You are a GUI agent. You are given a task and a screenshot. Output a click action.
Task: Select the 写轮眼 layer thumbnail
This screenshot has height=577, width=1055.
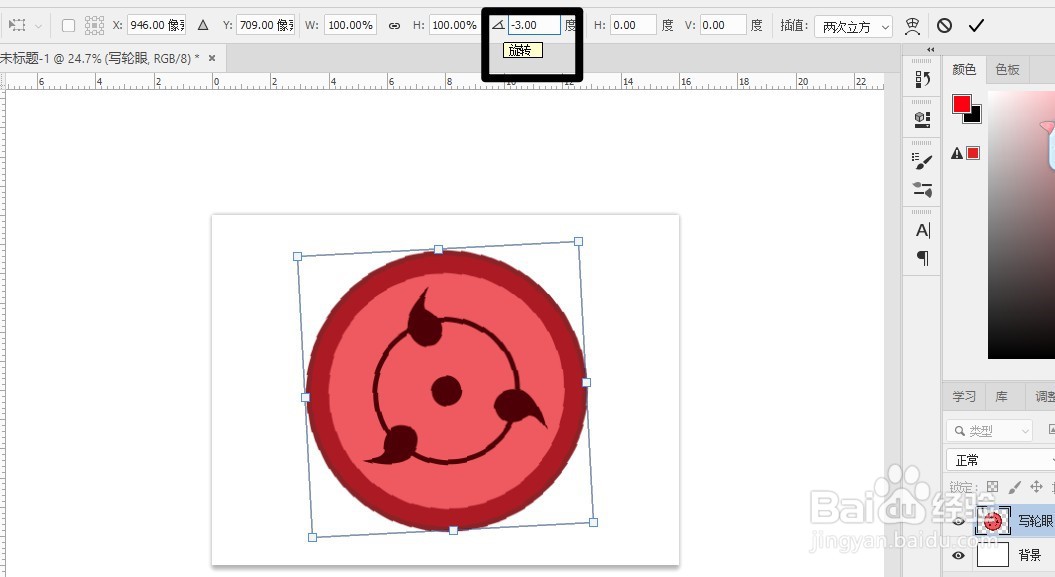point(993,521)
